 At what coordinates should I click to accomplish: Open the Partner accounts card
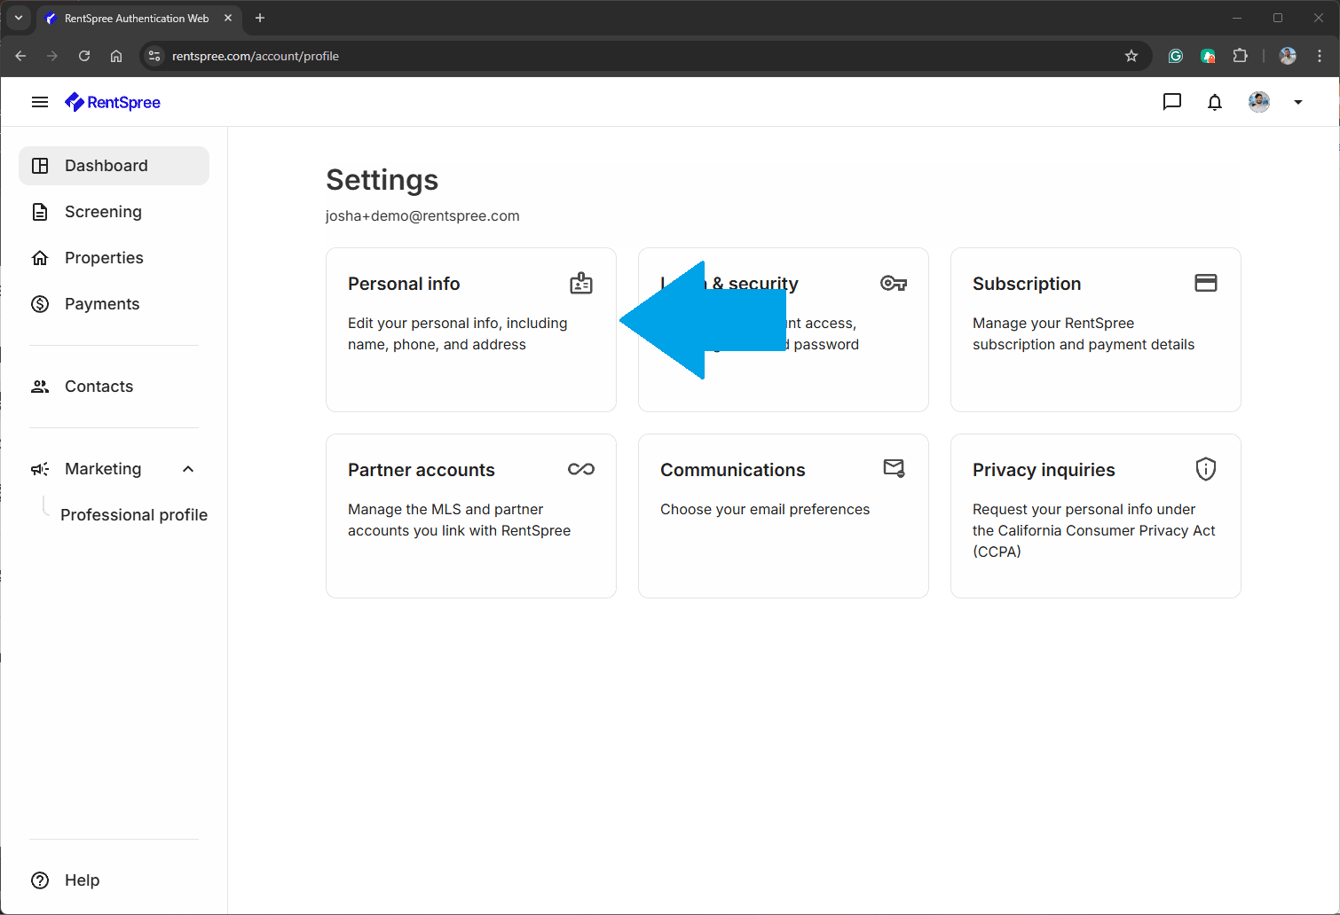coord(471,516)
